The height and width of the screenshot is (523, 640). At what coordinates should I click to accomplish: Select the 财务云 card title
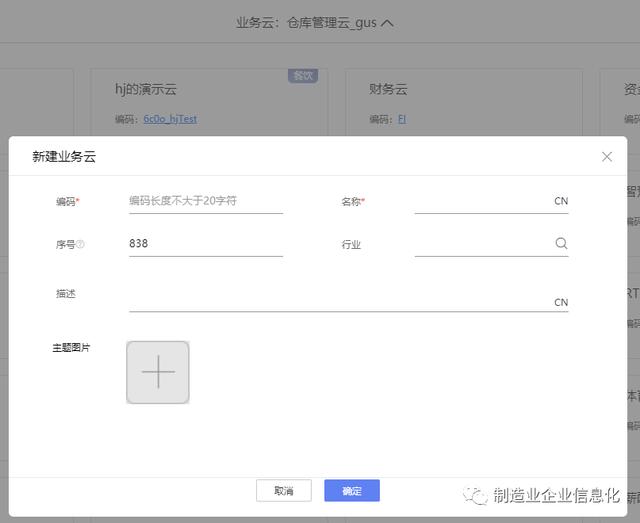pyautogui.click(x=388, y=89)
